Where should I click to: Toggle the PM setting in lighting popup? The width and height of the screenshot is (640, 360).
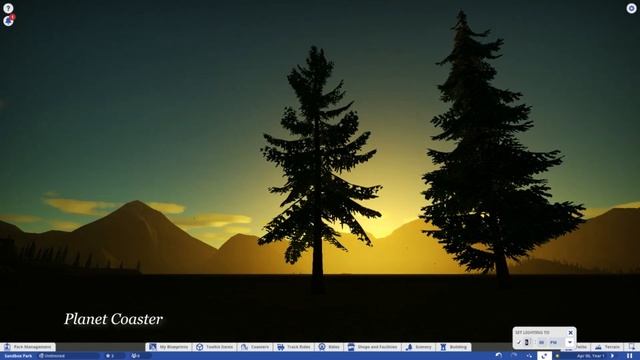click(x=553, y=342)
